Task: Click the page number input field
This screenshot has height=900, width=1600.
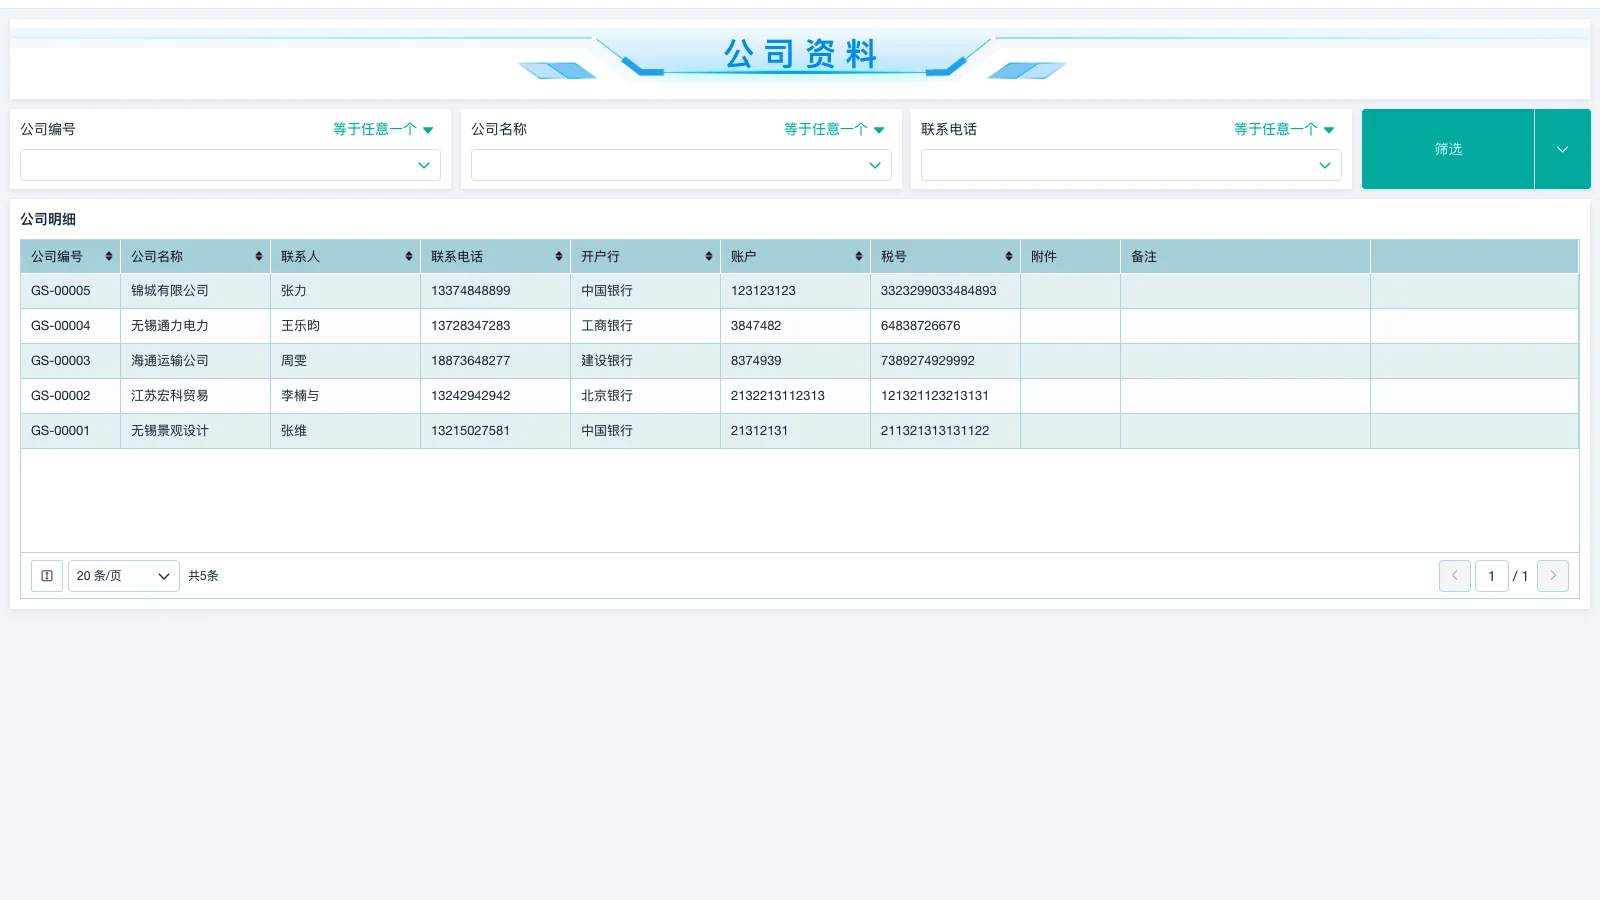Action: point(1491,576)
